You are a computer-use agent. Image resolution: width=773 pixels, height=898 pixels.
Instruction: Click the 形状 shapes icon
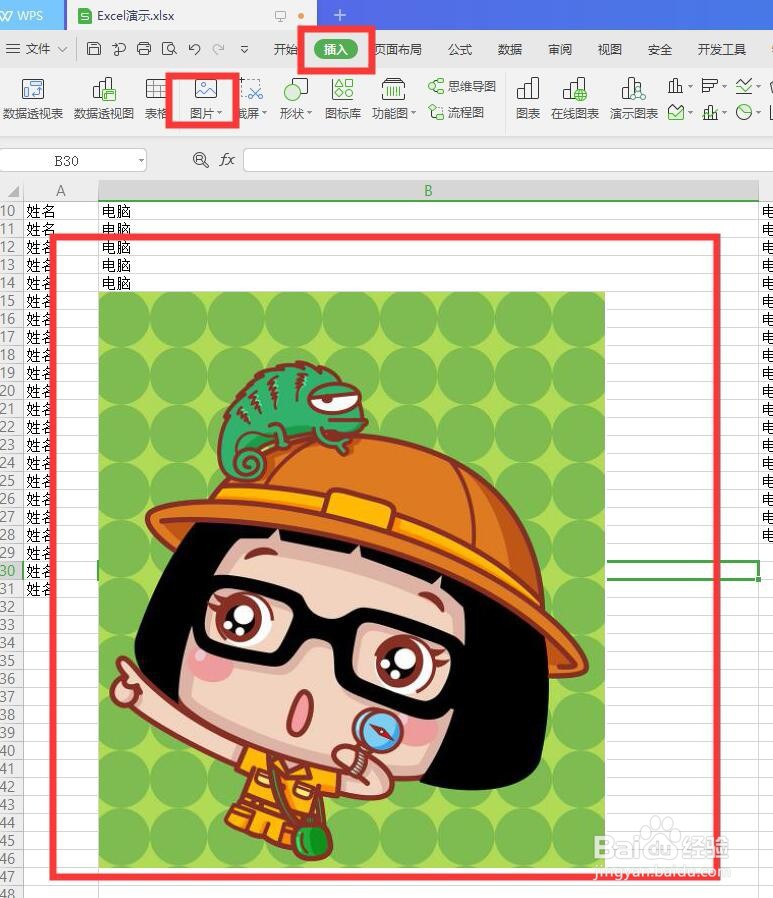point(295,90)
